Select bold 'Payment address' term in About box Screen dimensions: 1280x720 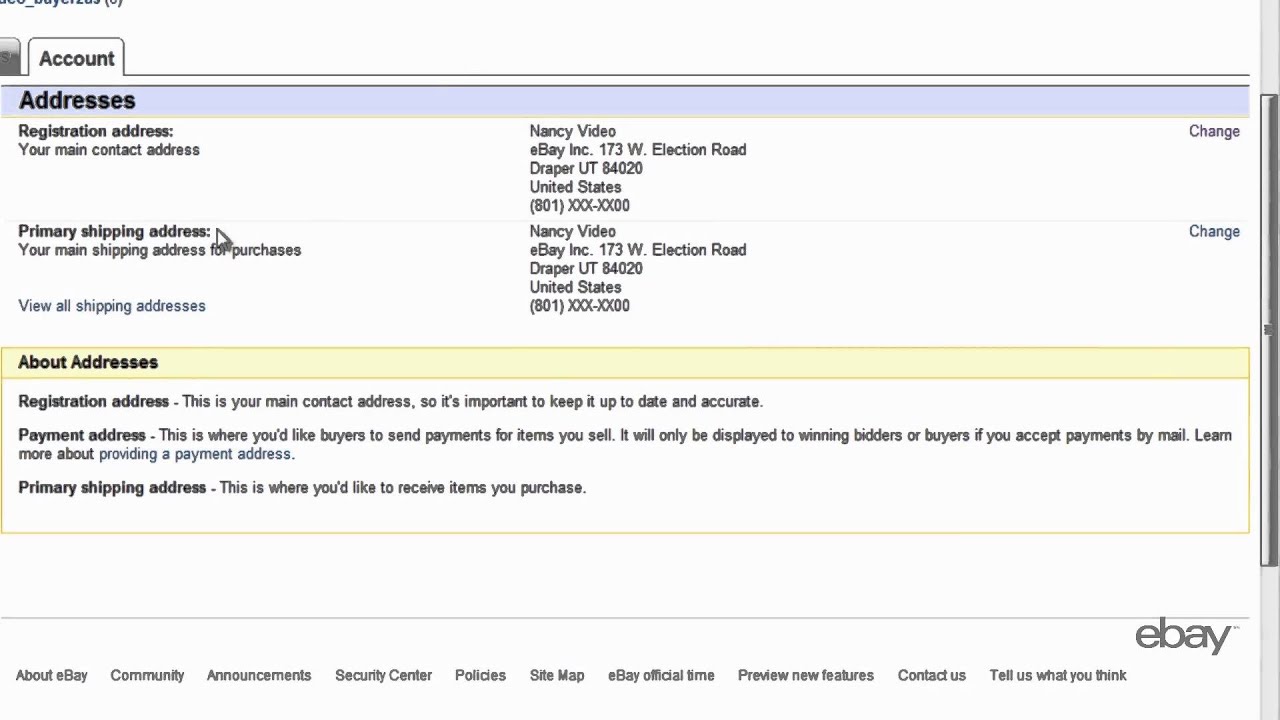click(x=82, y=435)
